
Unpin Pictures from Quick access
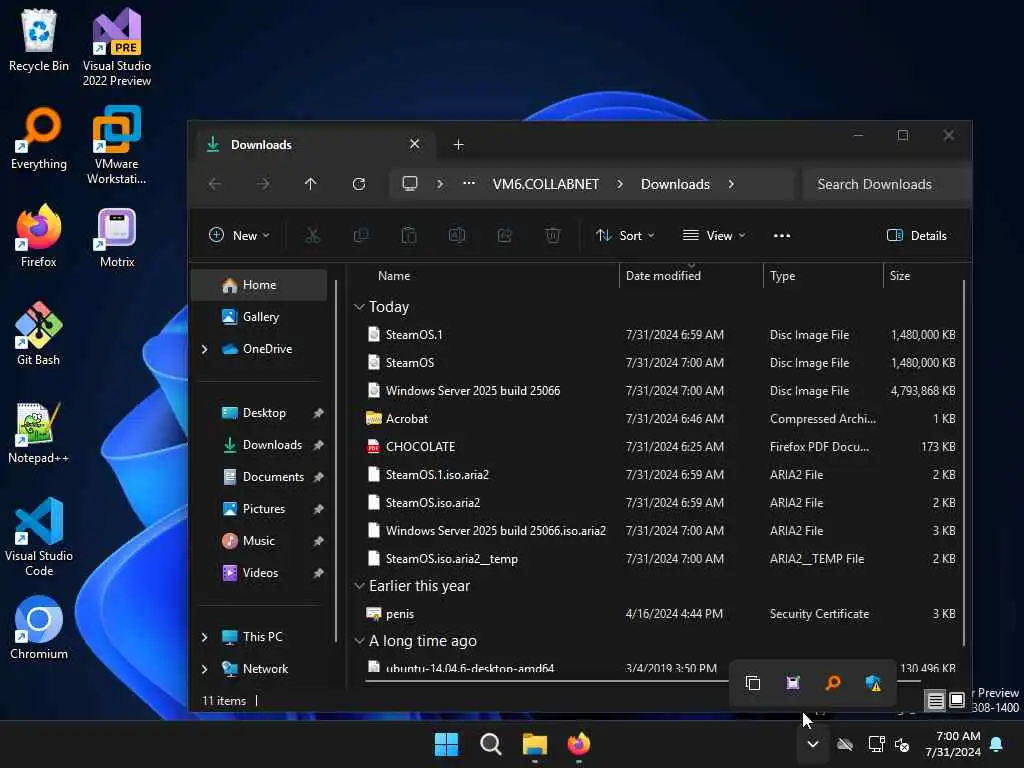point(318,509)
